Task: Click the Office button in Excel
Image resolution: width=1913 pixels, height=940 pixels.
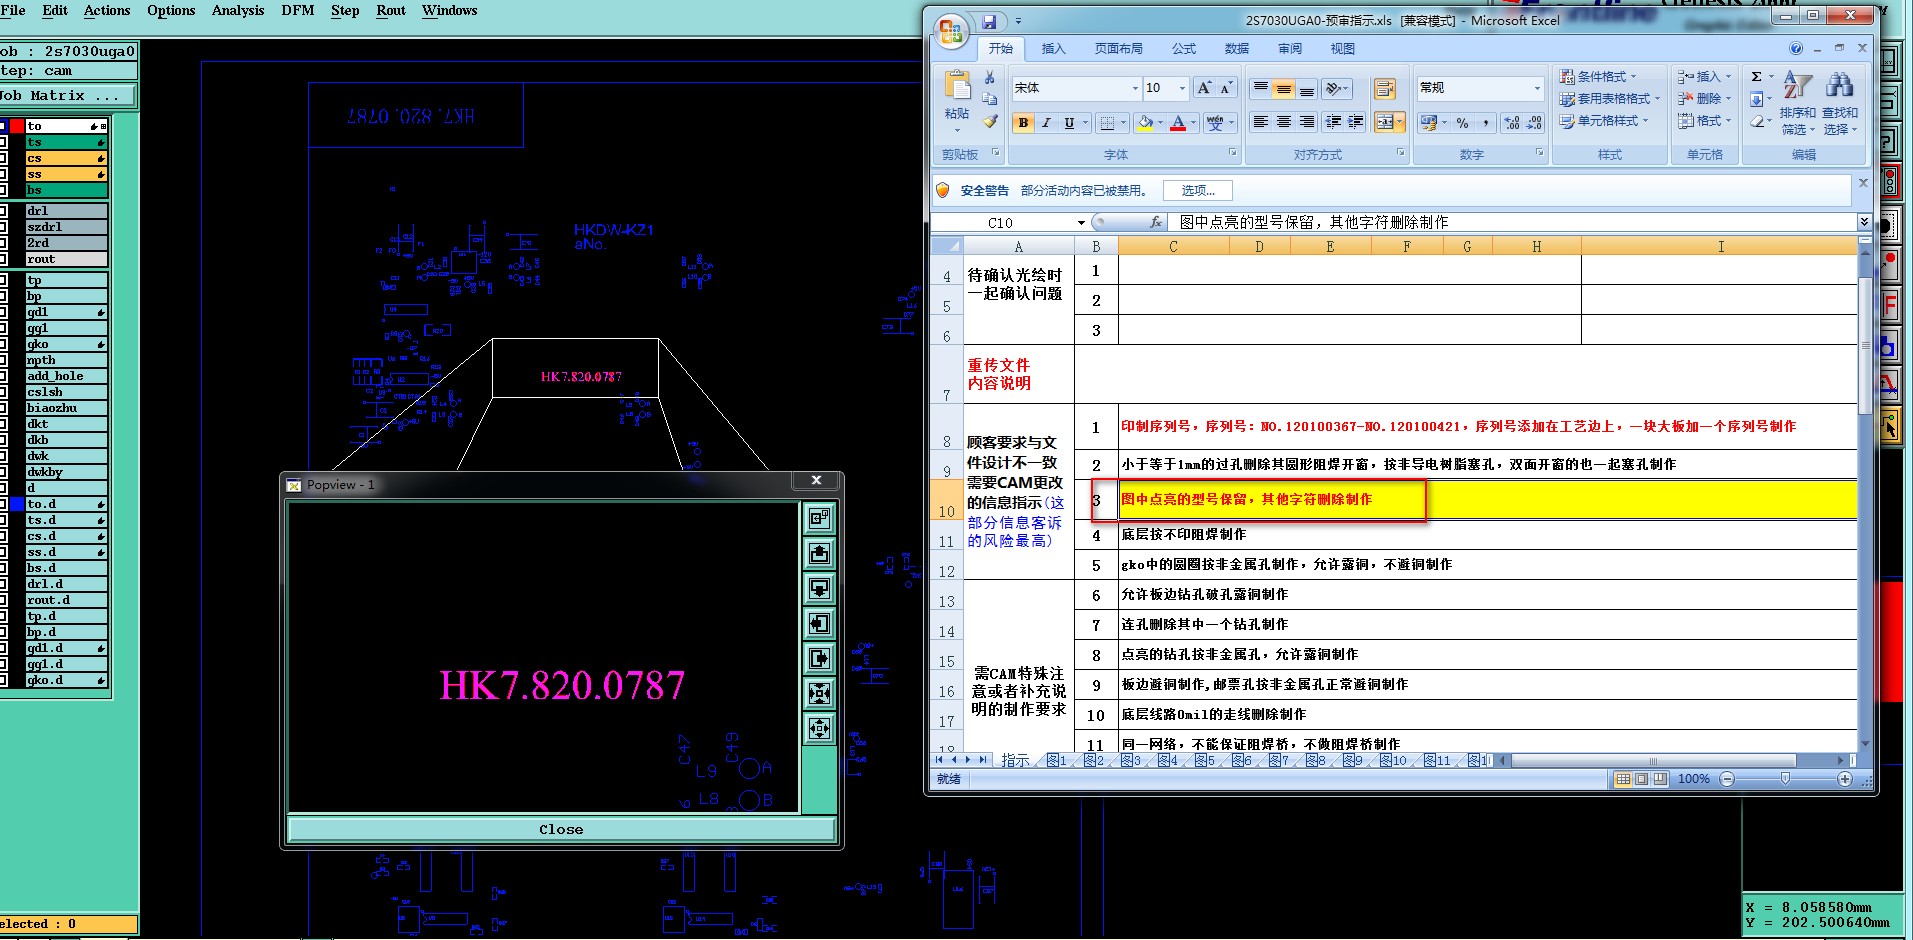Action: pos(950,29)
